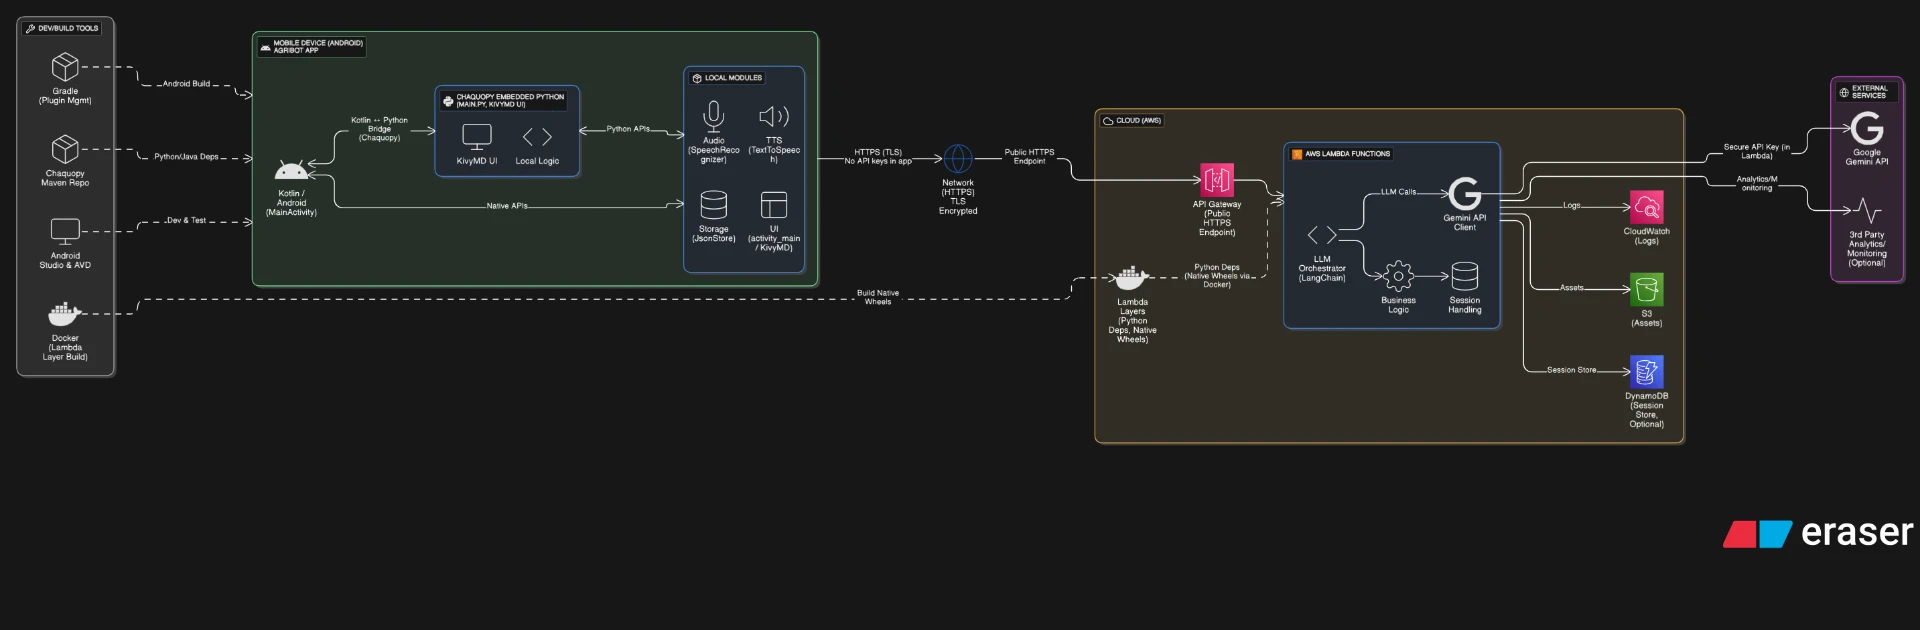Click the Gradle (Plugin Mgmt) cube icon

tap(65, 67)
